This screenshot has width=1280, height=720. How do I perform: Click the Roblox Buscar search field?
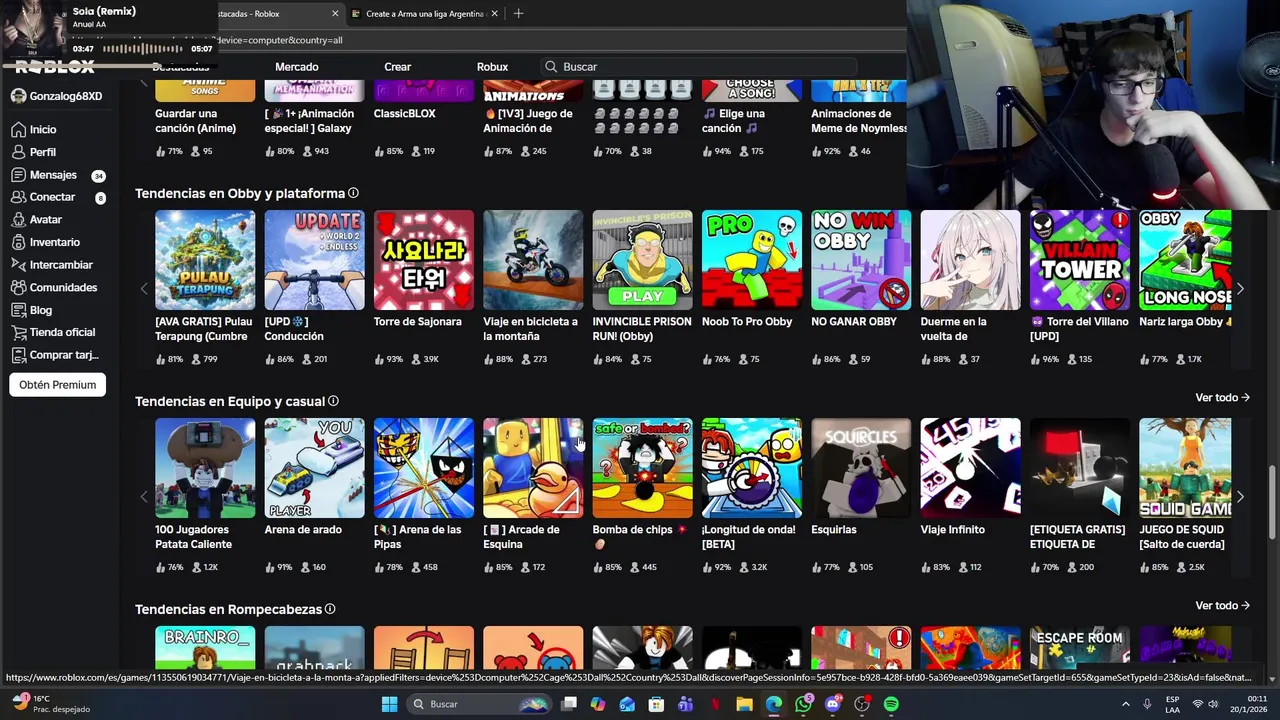(x=700, y=67)
